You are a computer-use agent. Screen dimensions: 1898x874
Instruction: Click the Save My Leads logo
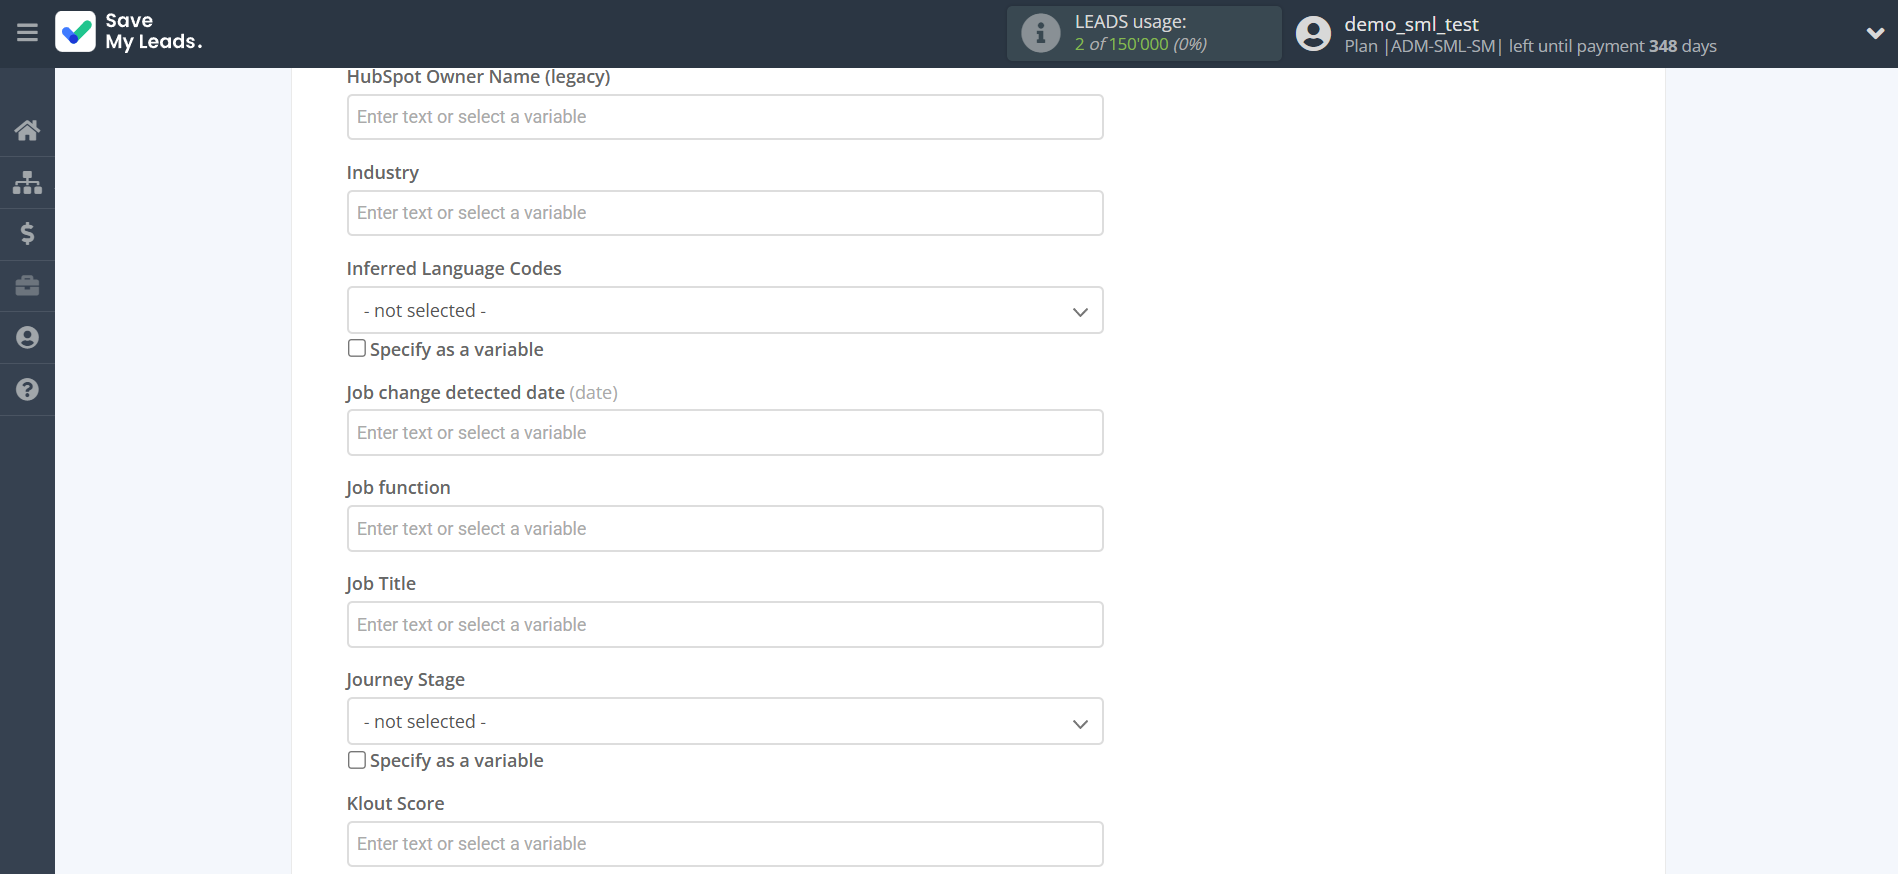(x=129, y=32)
